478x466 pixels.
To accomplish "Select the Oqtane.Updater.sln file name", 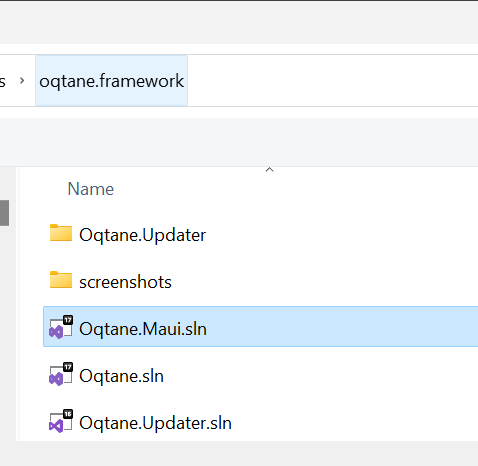I will [x=155, y=423].
